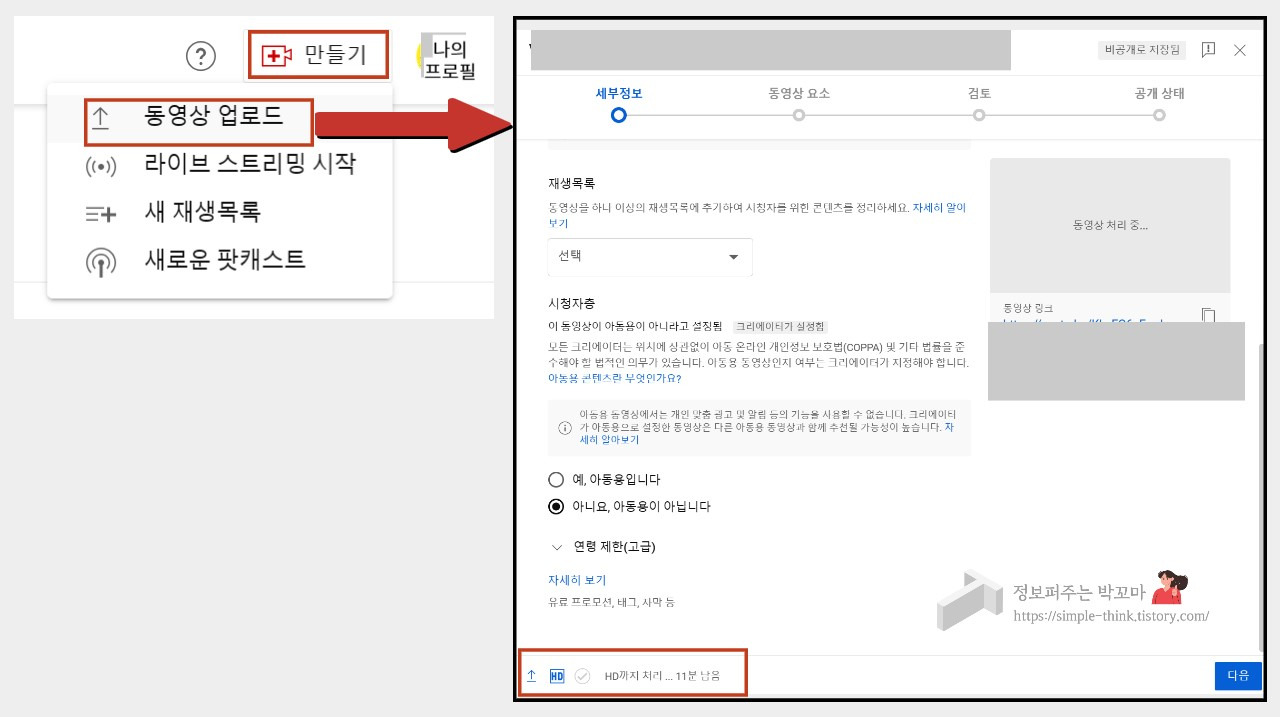This screenshot has width=1280, height=717.
Task: Switch to 세부정보 step tab
Action: (x=619, y=94)
